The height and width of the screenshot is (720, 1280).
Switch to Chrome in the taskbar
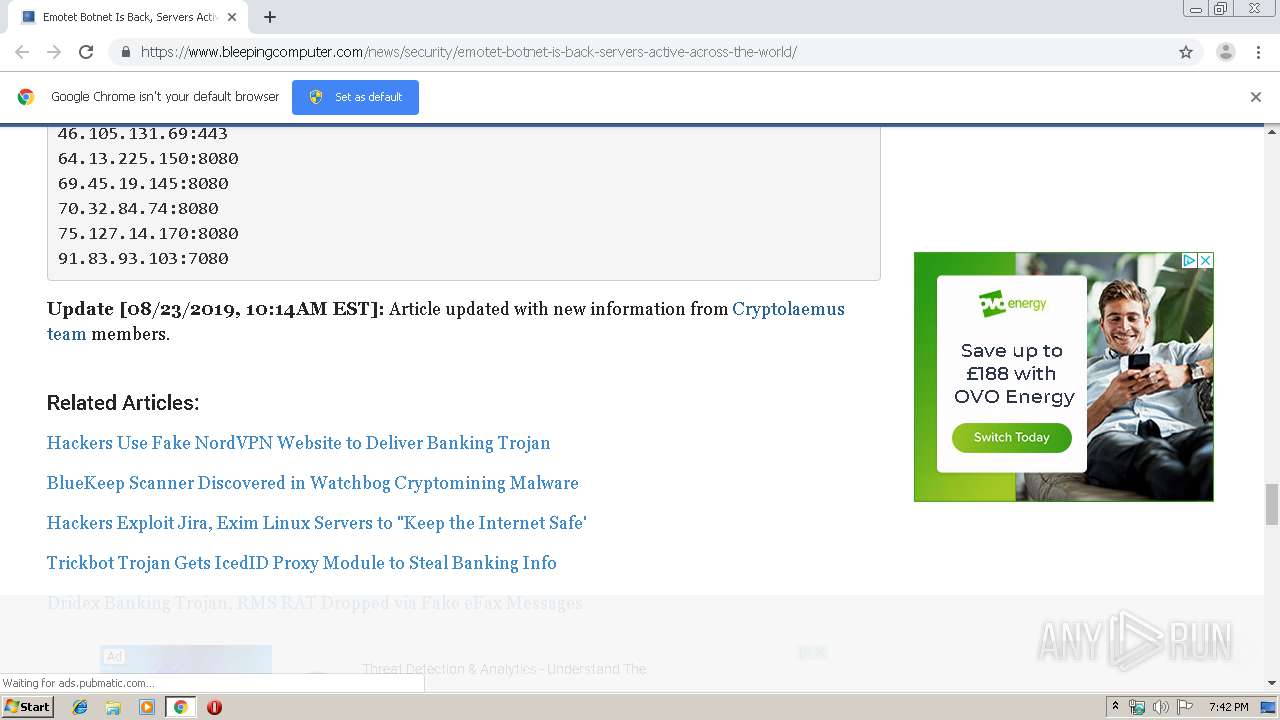(x=180, y=707)
